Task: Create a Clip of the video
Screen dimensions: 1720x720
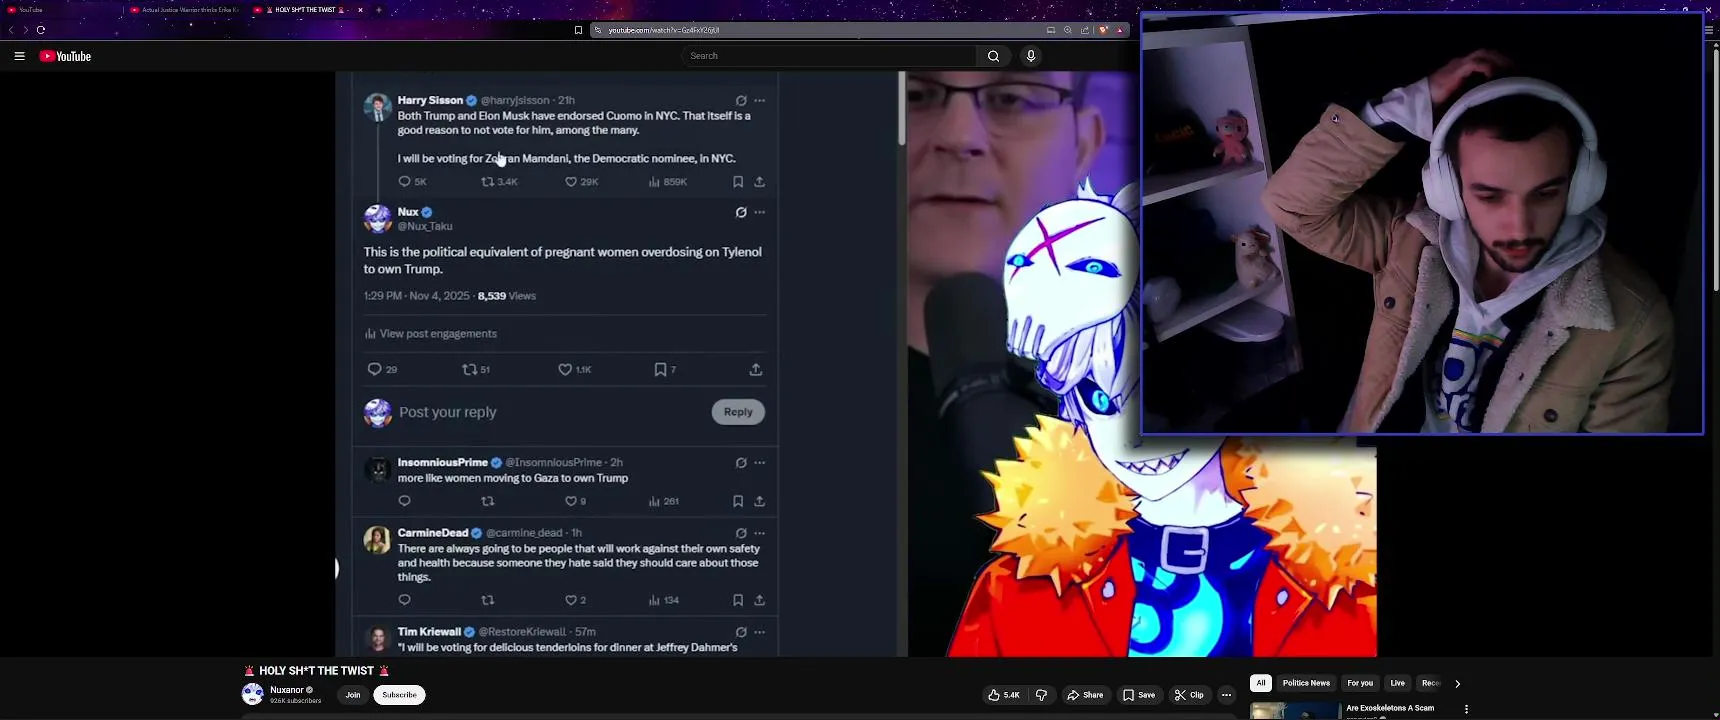Action: 1189,695
